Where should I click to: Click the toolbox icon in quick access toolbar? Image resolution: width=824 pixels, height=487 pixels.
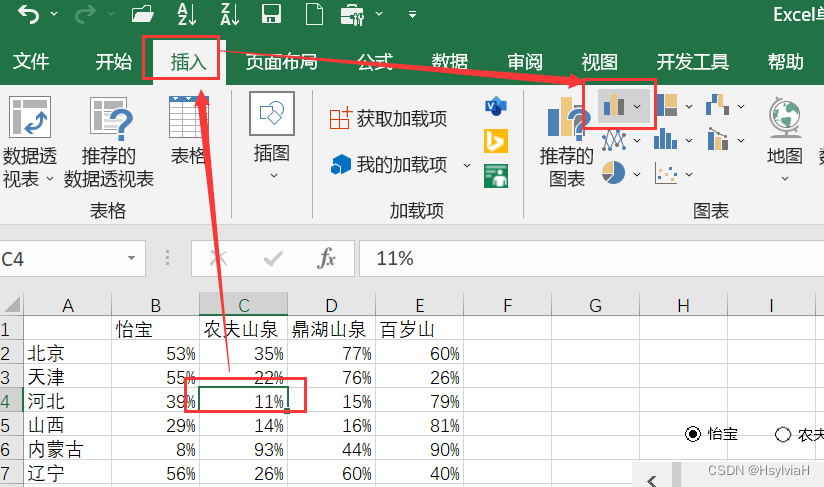tap(352, 15)
